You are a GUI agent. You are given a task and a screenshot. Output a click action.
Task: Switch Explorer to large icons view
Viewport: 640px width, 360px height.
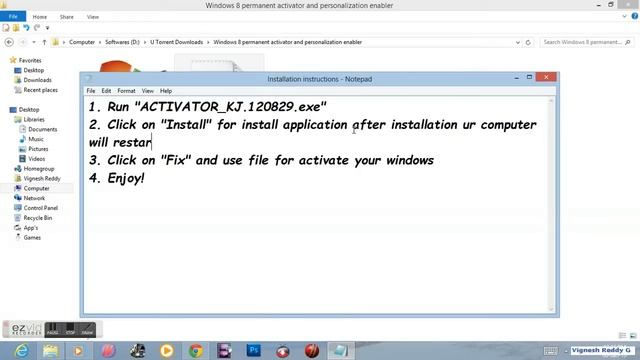click(633, 336)
